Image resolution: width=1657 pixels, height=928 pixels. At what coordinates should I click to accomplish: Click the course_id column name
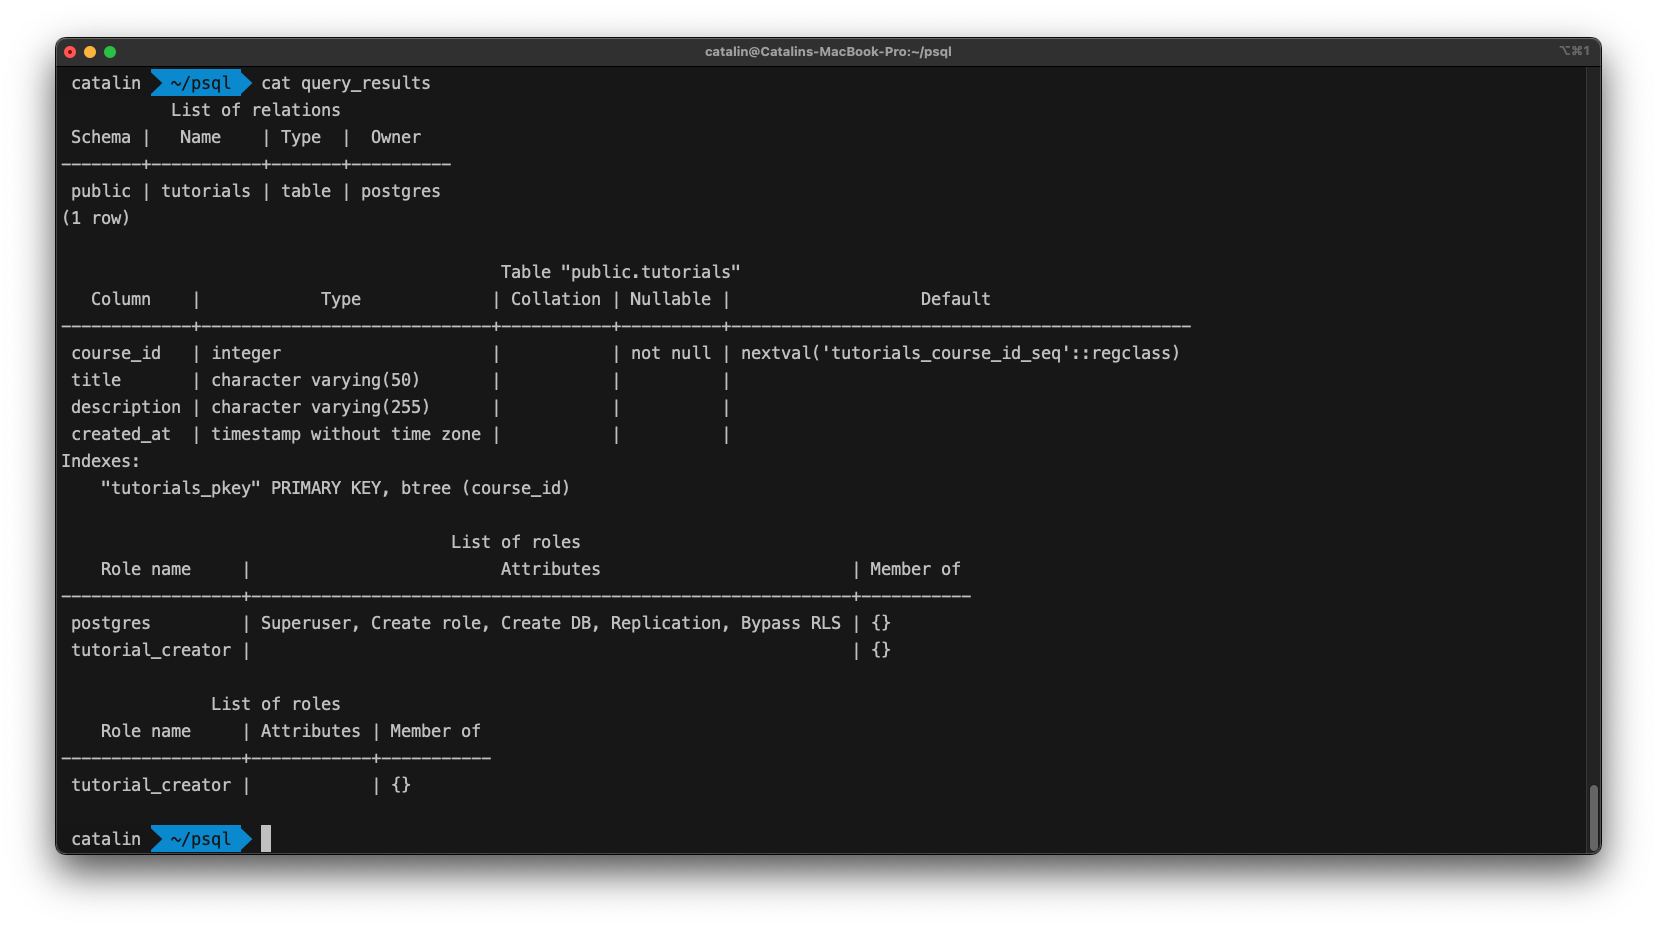pyautogui.click(x=116, y=353)
